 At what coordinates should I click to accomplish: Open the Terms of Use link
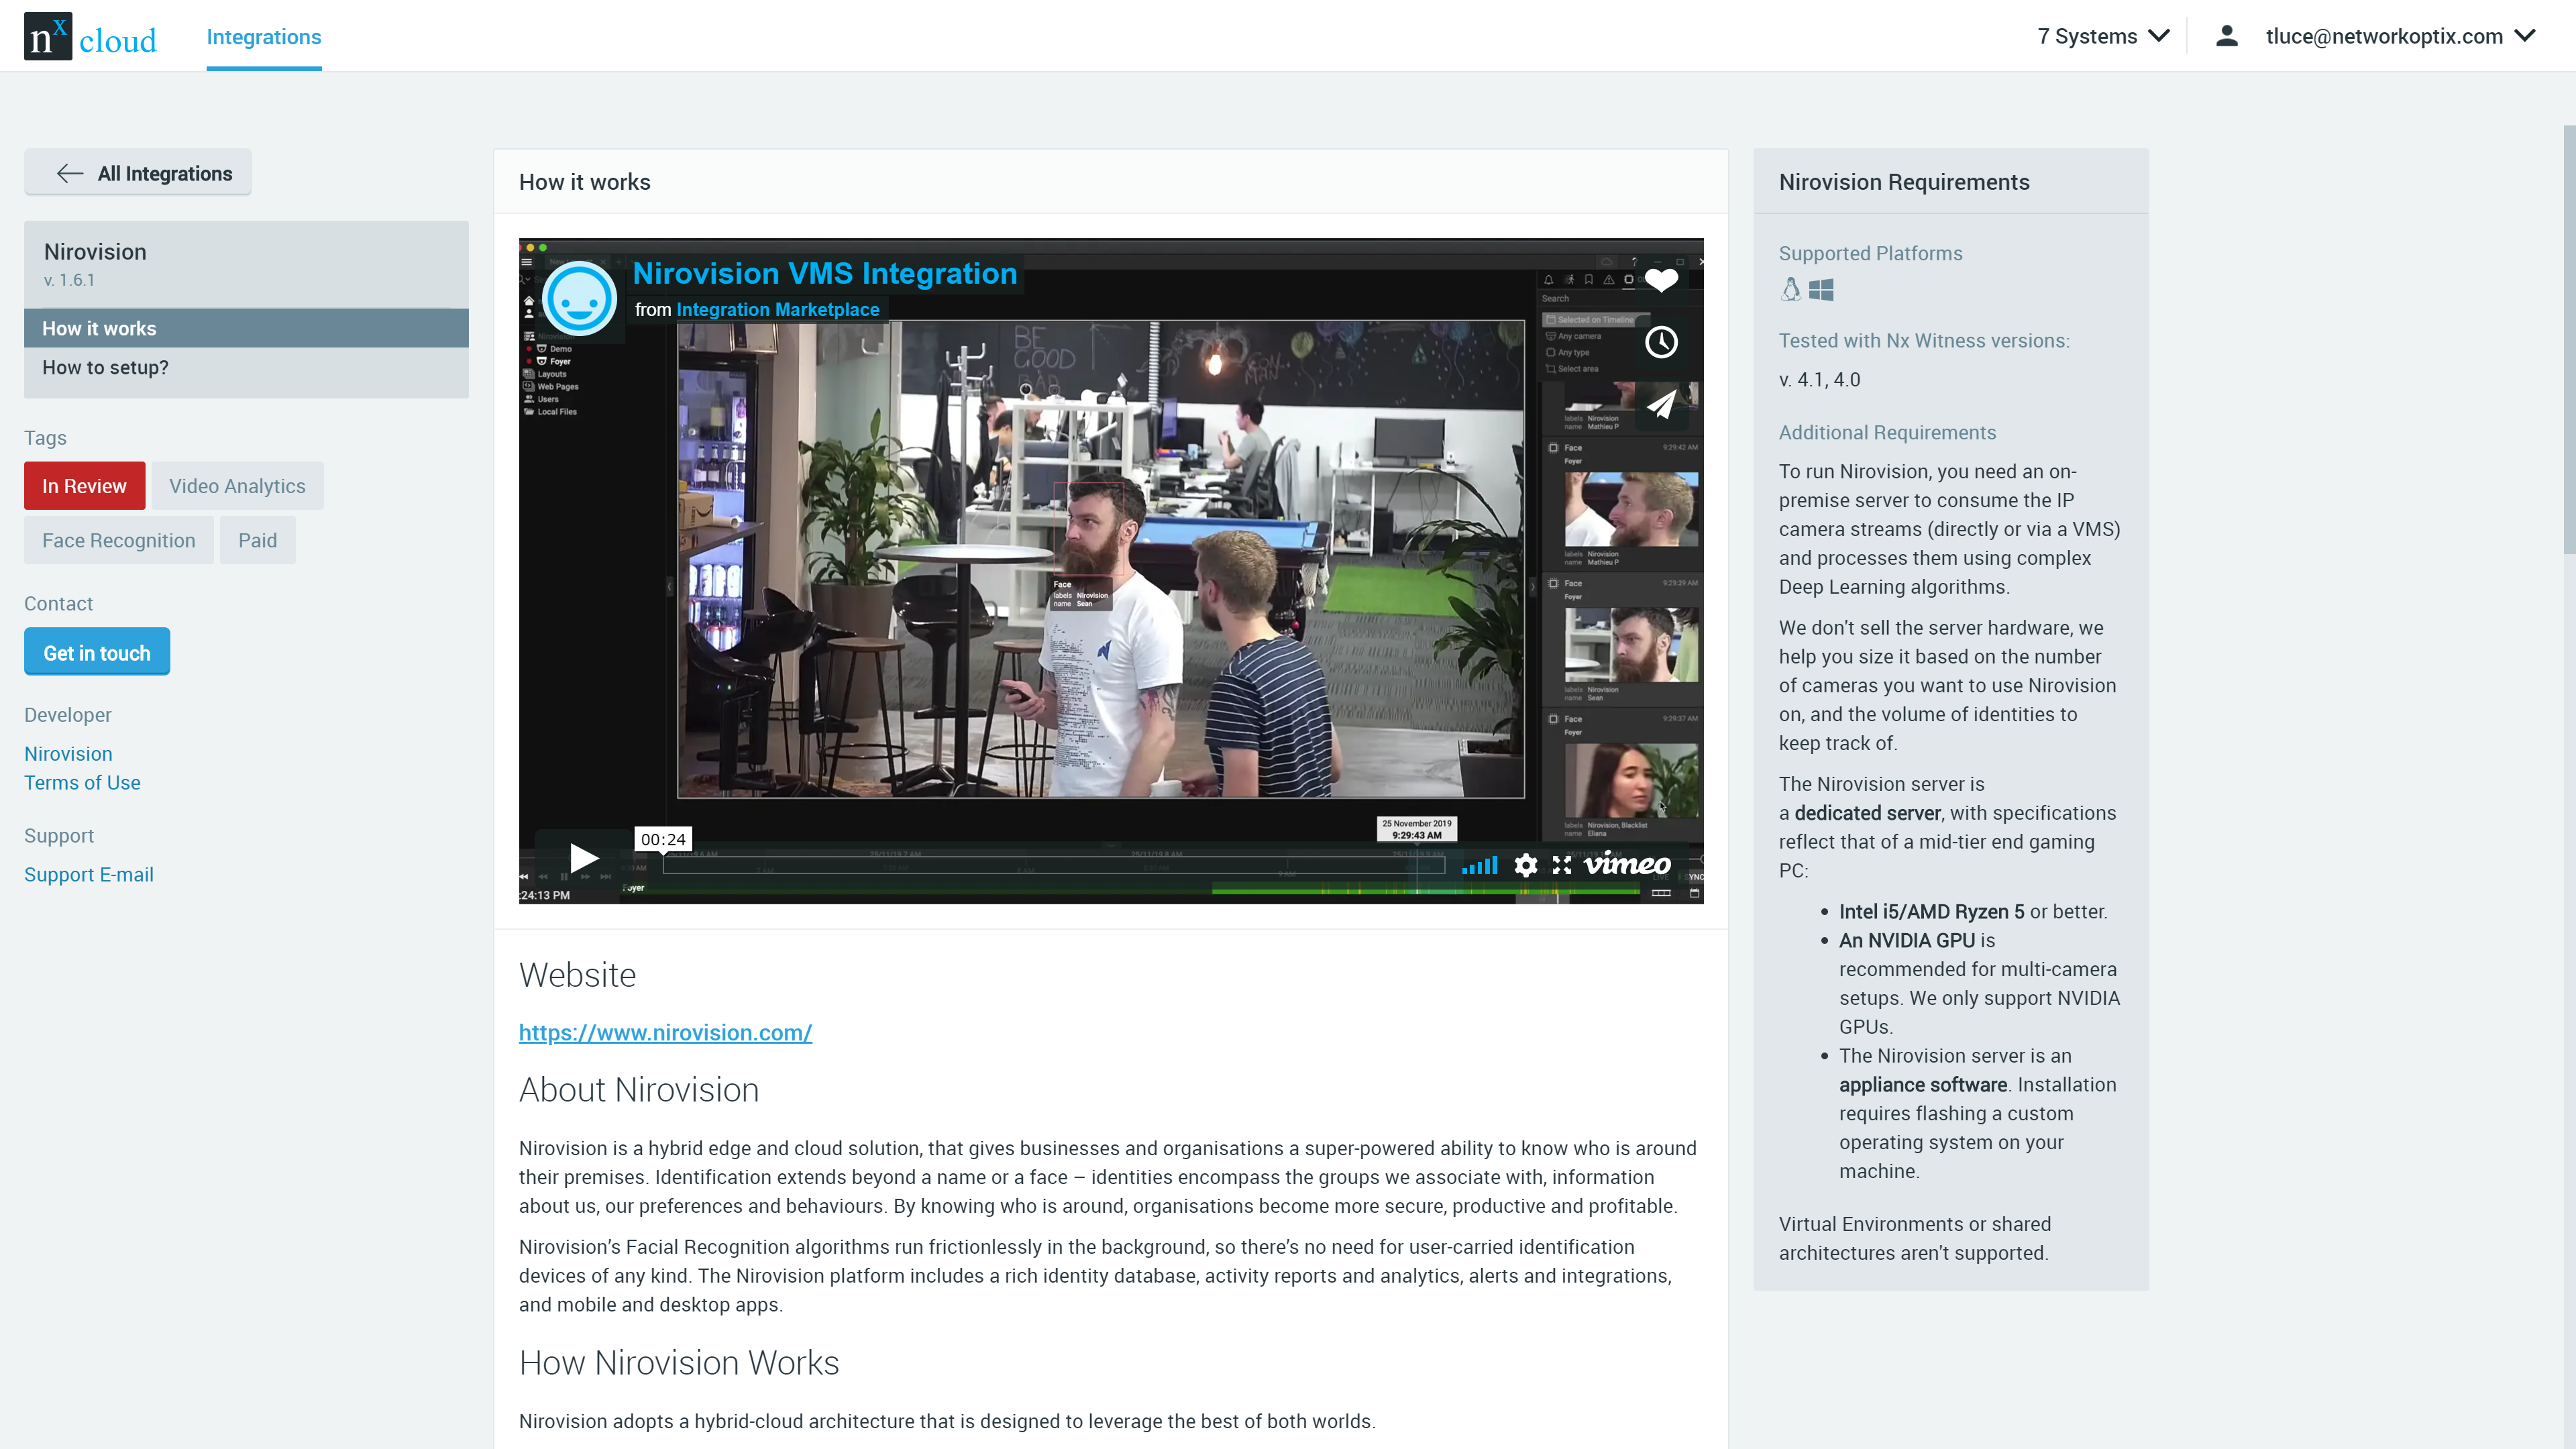pyautogui.click(x=82, y=783)
